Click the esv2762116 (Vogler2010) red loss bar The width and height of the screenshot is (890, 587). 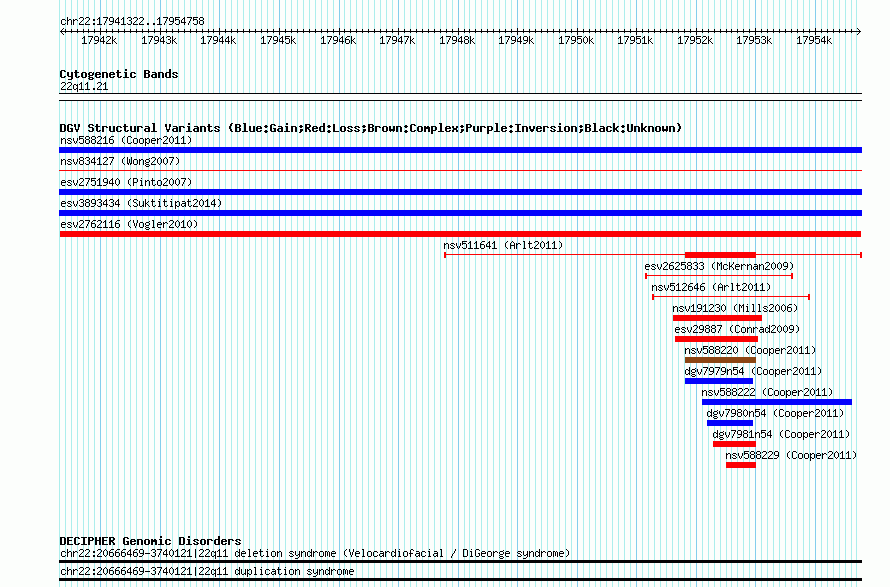[460, 234]
